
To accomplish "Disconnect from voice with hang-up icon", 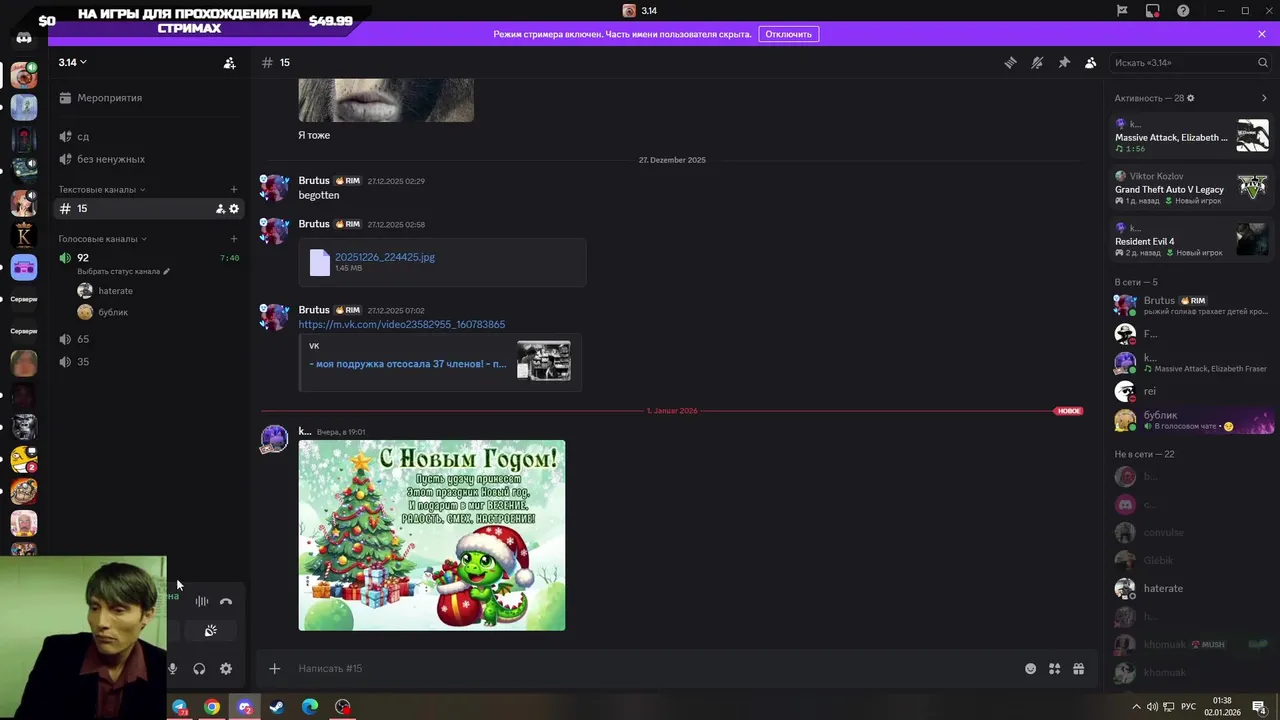I will (226, 601).
